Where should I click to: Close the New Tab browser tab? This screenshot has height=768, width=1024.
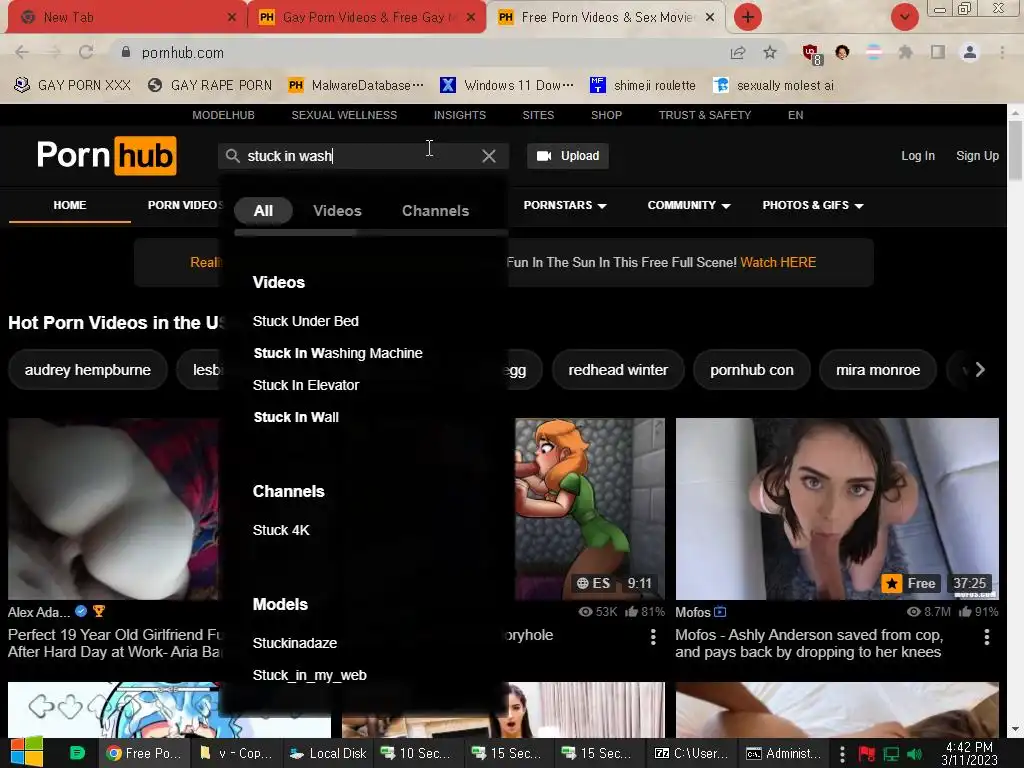click(x=231, y=18)
